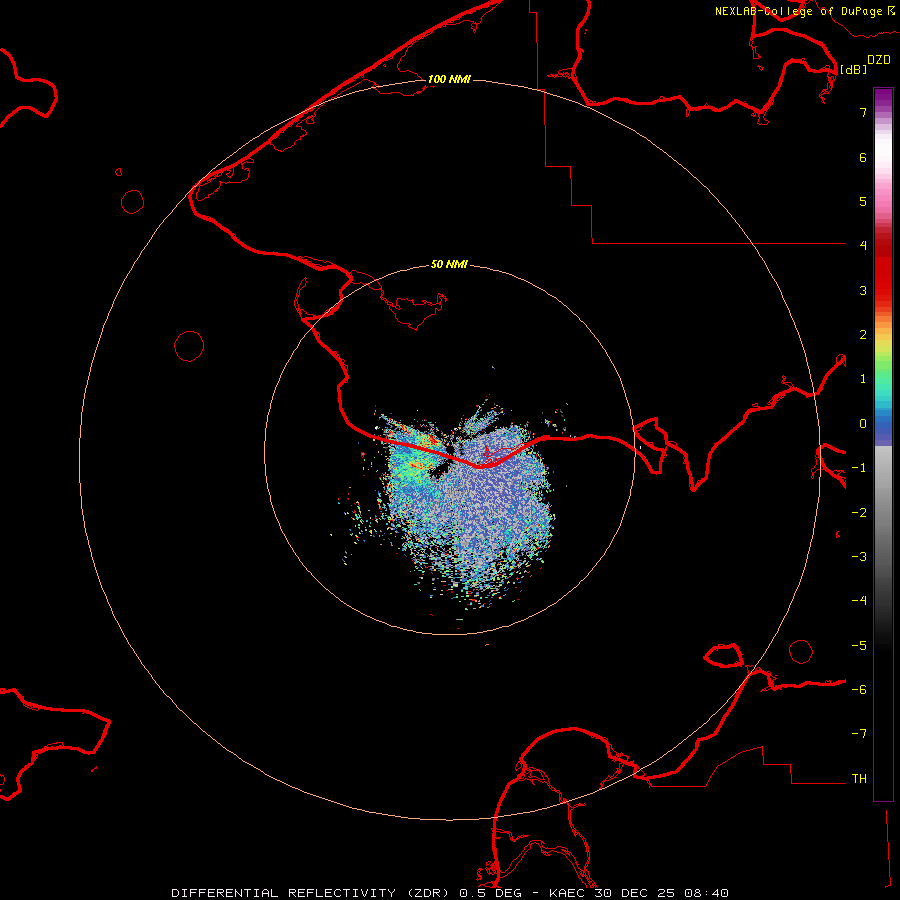Click the "100 NMI" range ring label
Screen dimensions: 900x900
click(x=449, y=79)
